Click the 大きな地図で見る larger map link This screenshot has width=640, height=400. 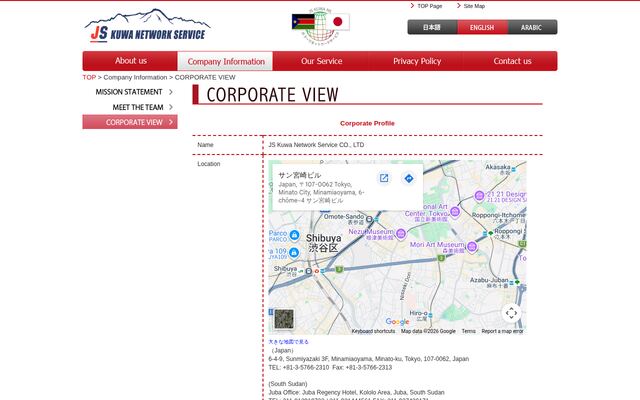[289, 342]
